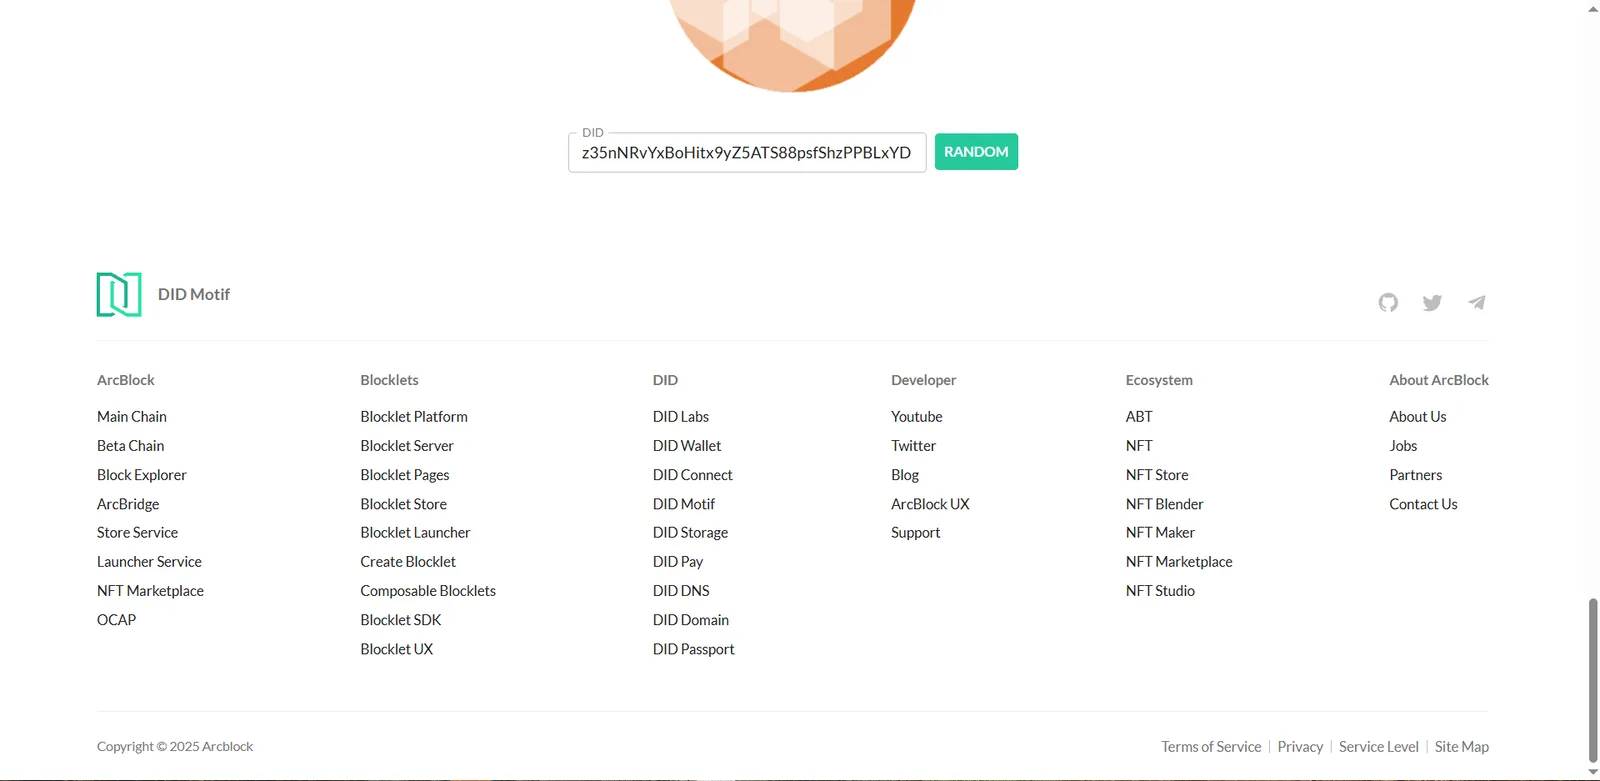1600x781 pixels.
Task: Open OCAP link
Action: pyautogui.click(x=116, y=620)
